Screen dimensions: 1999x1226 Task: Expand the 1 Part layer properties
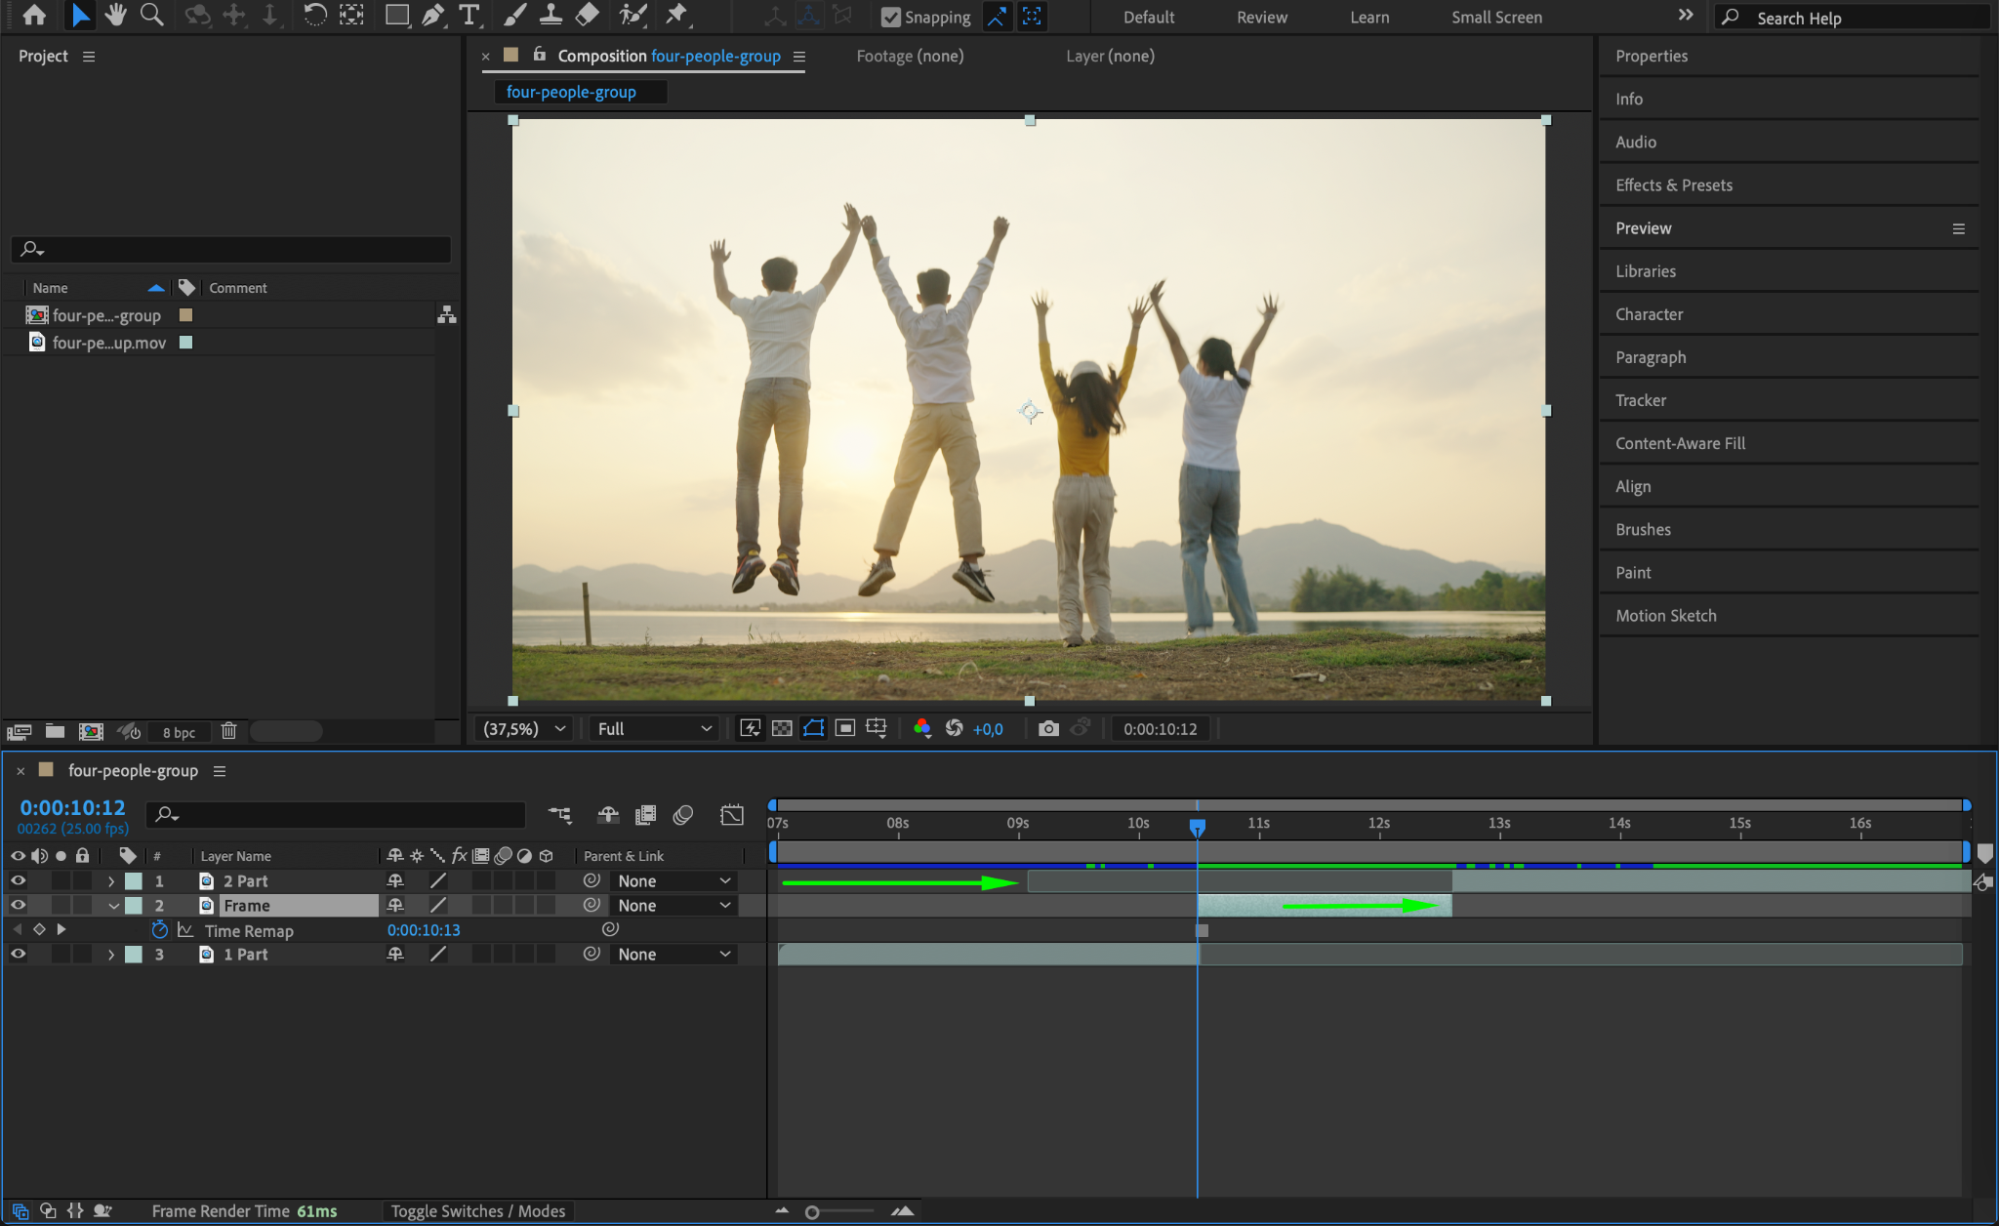tap(111, 955)
